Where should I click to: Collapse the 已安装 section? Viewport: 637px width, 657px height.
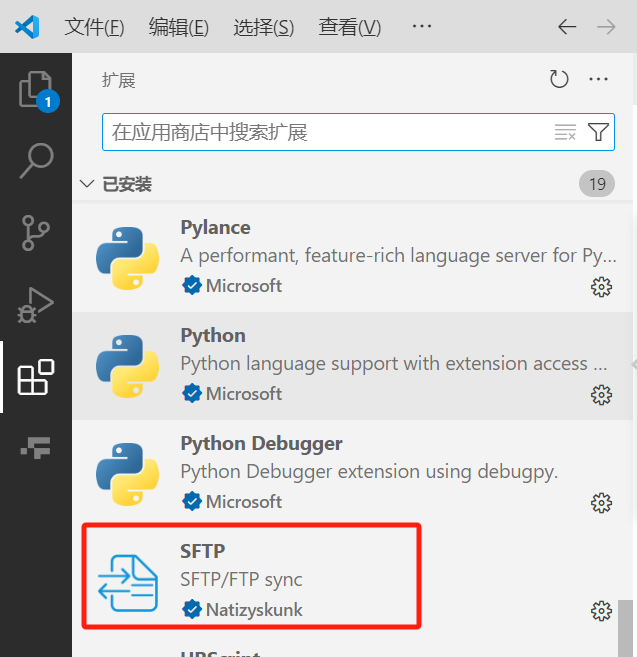[x=87, y=184]
